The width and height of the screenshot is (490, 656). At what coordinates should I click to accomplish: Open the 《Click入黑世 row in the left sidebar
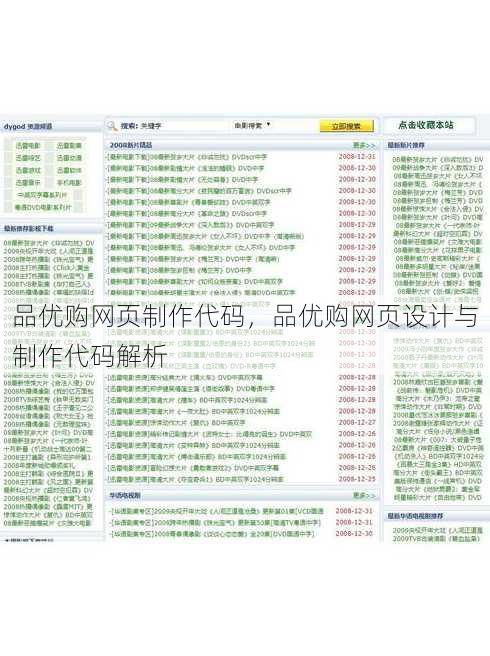[x=49, y=268]
